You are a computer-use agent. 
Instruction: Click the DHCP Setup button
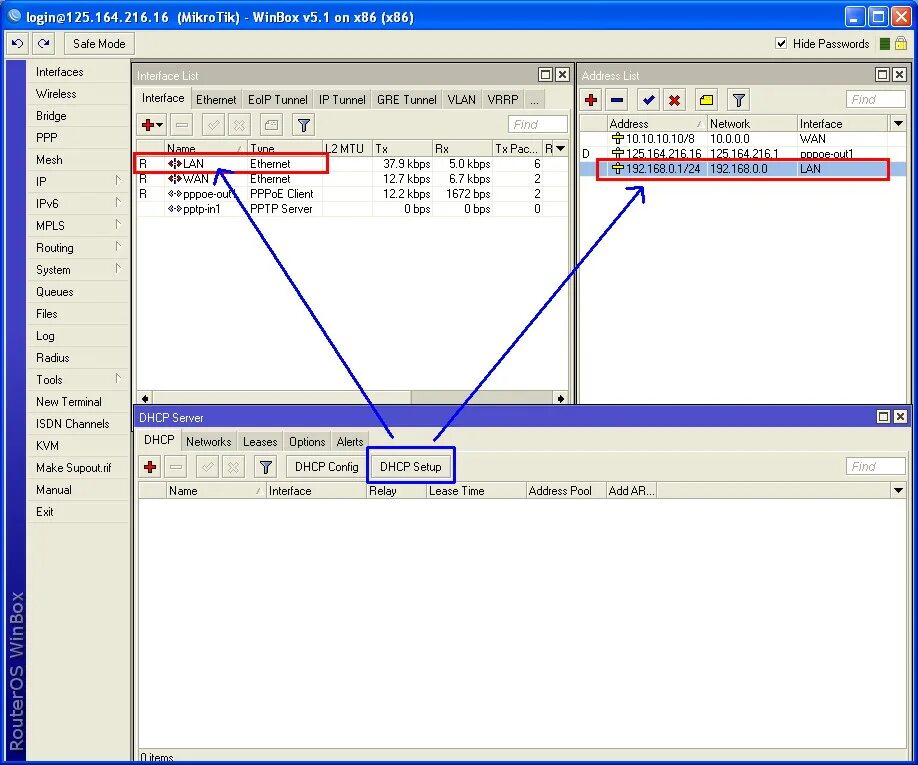[410, 466]
